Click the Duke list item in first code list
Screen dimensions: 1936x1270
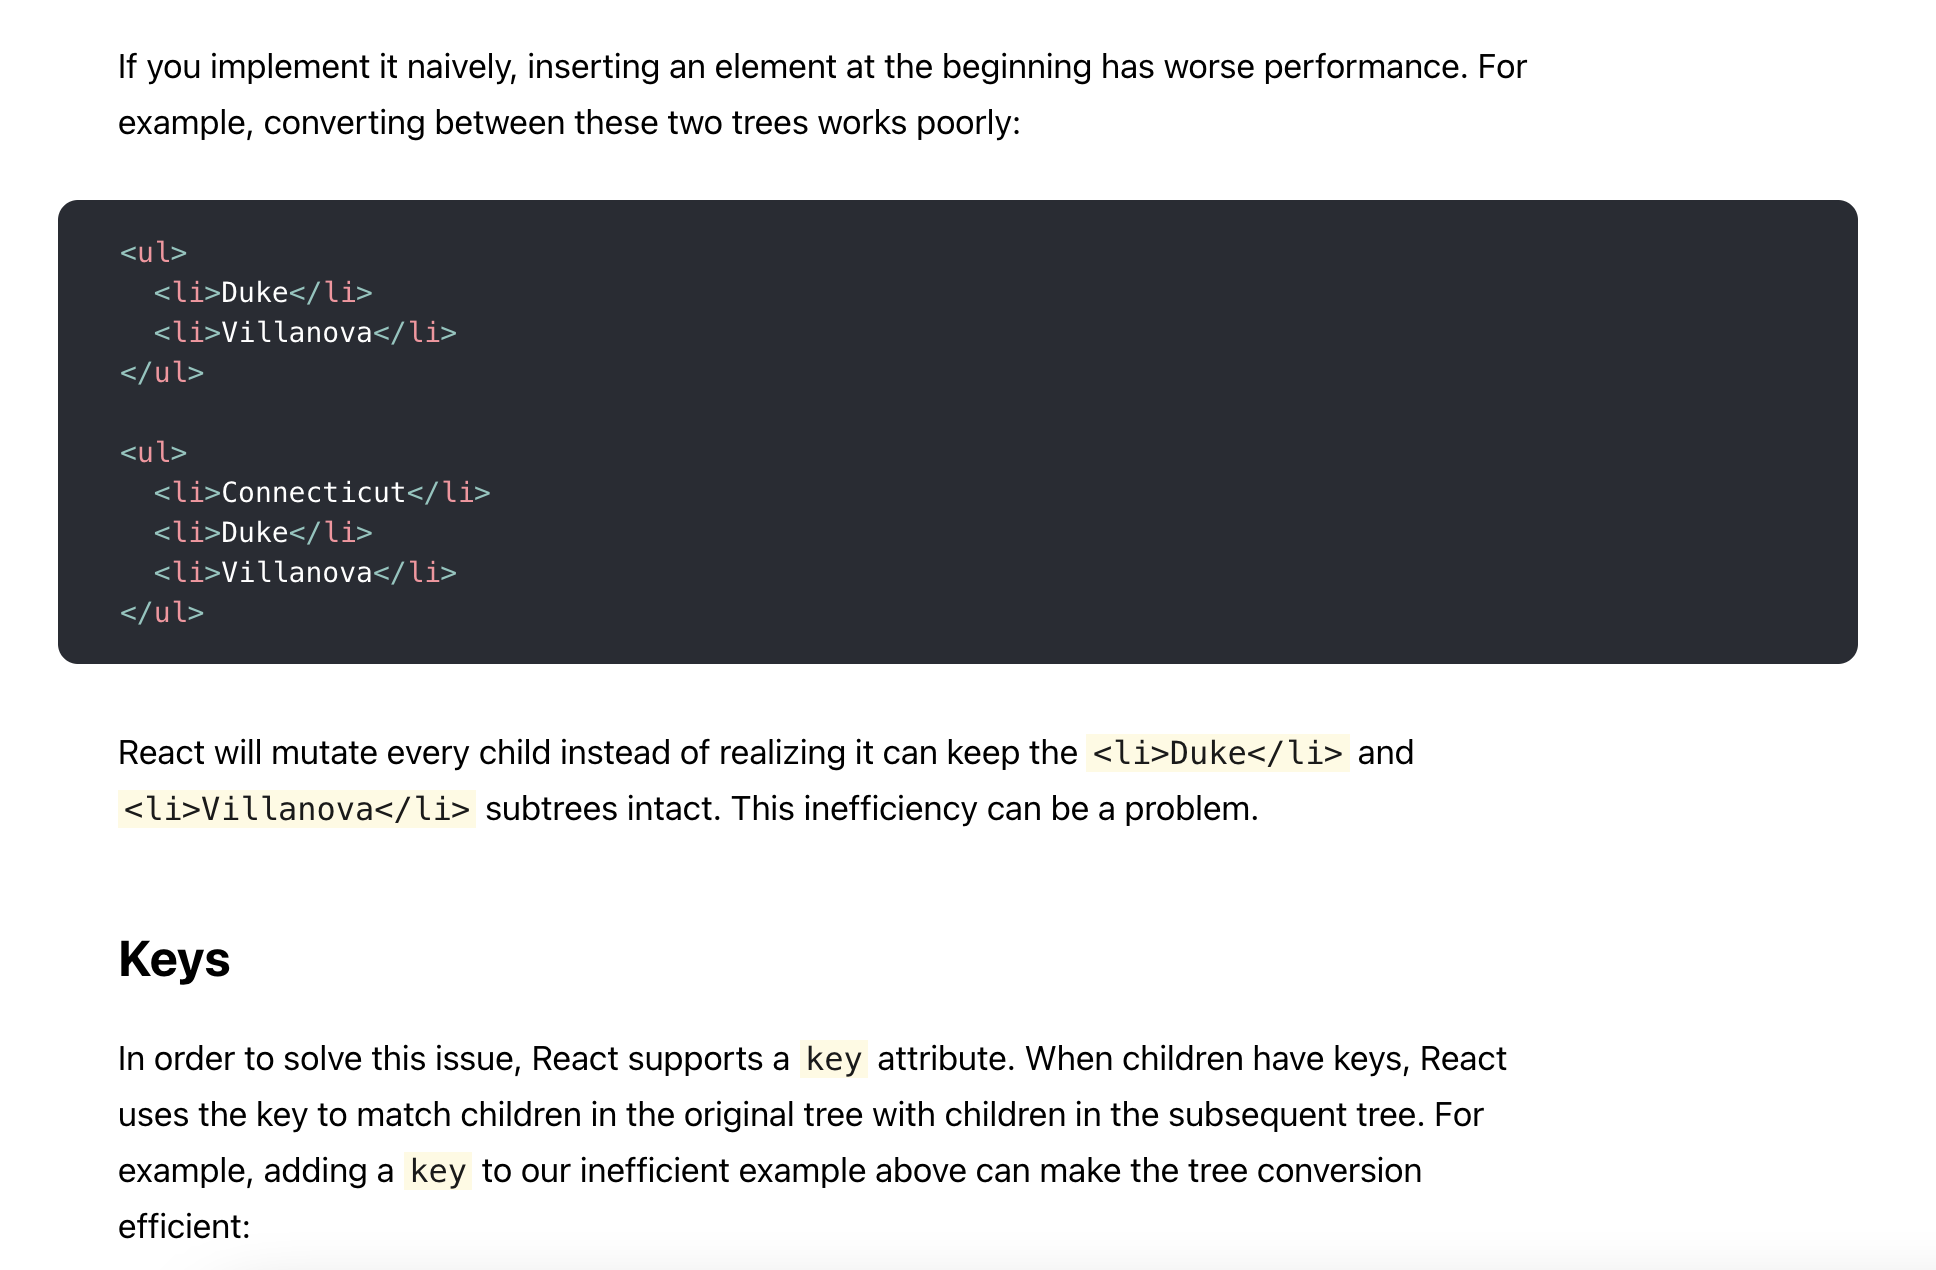[x=263, y=293]
